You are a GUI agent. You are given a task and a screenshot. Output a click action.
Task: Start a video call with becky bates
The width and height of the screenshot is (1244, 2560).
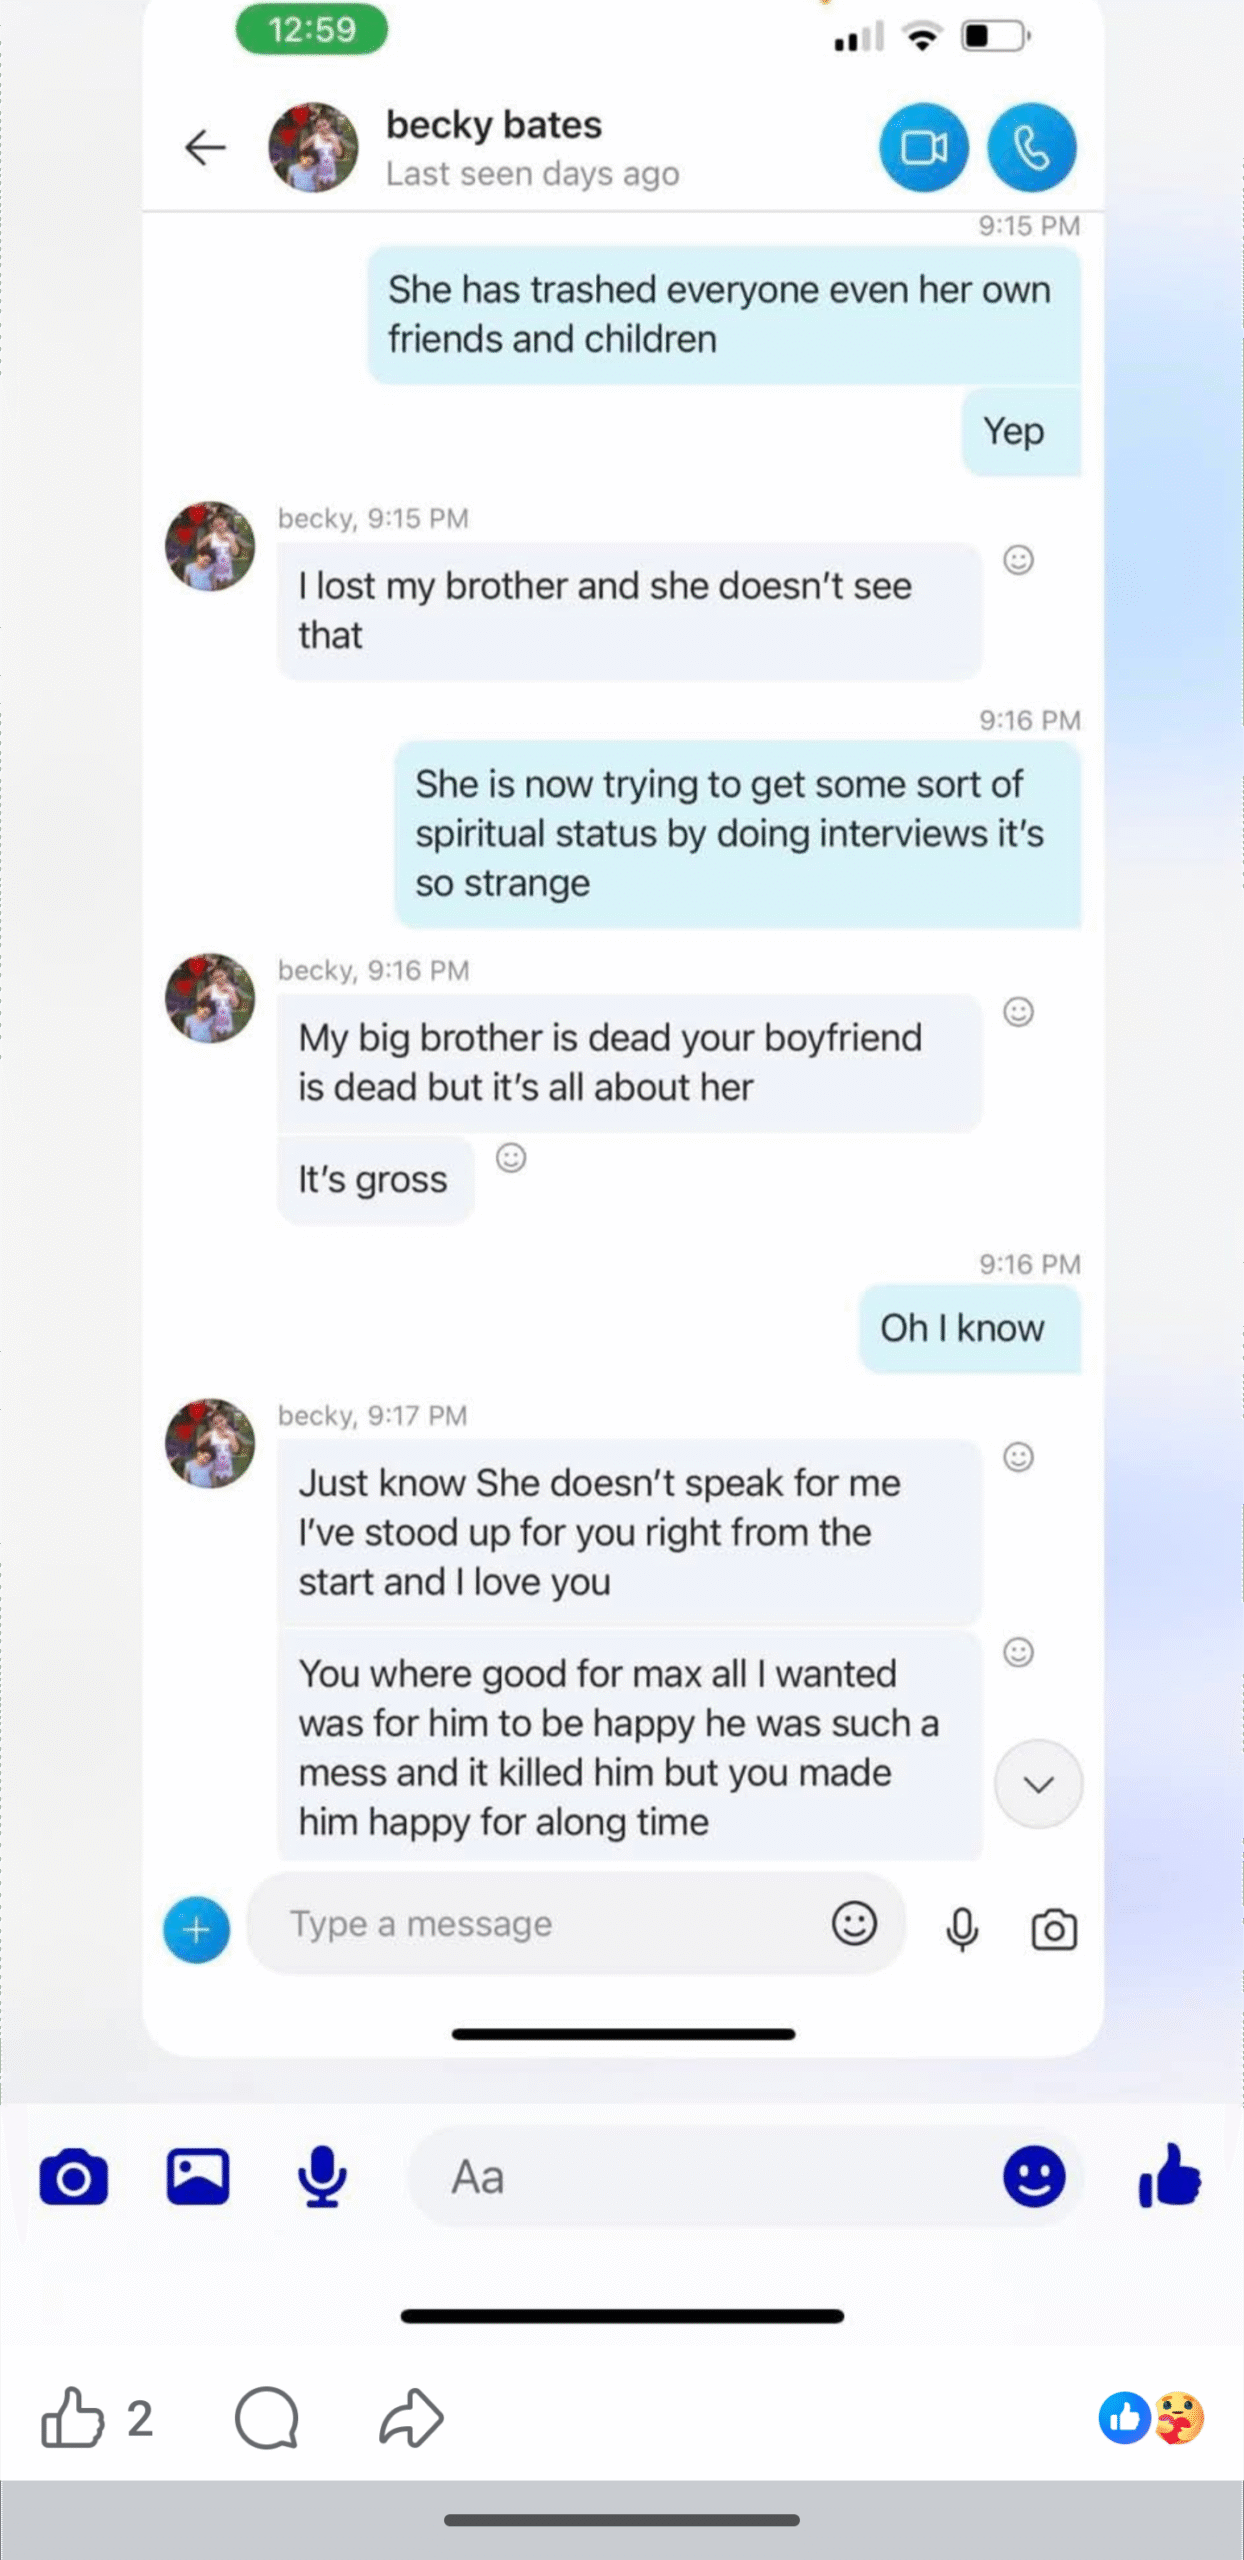pos(923,148)
